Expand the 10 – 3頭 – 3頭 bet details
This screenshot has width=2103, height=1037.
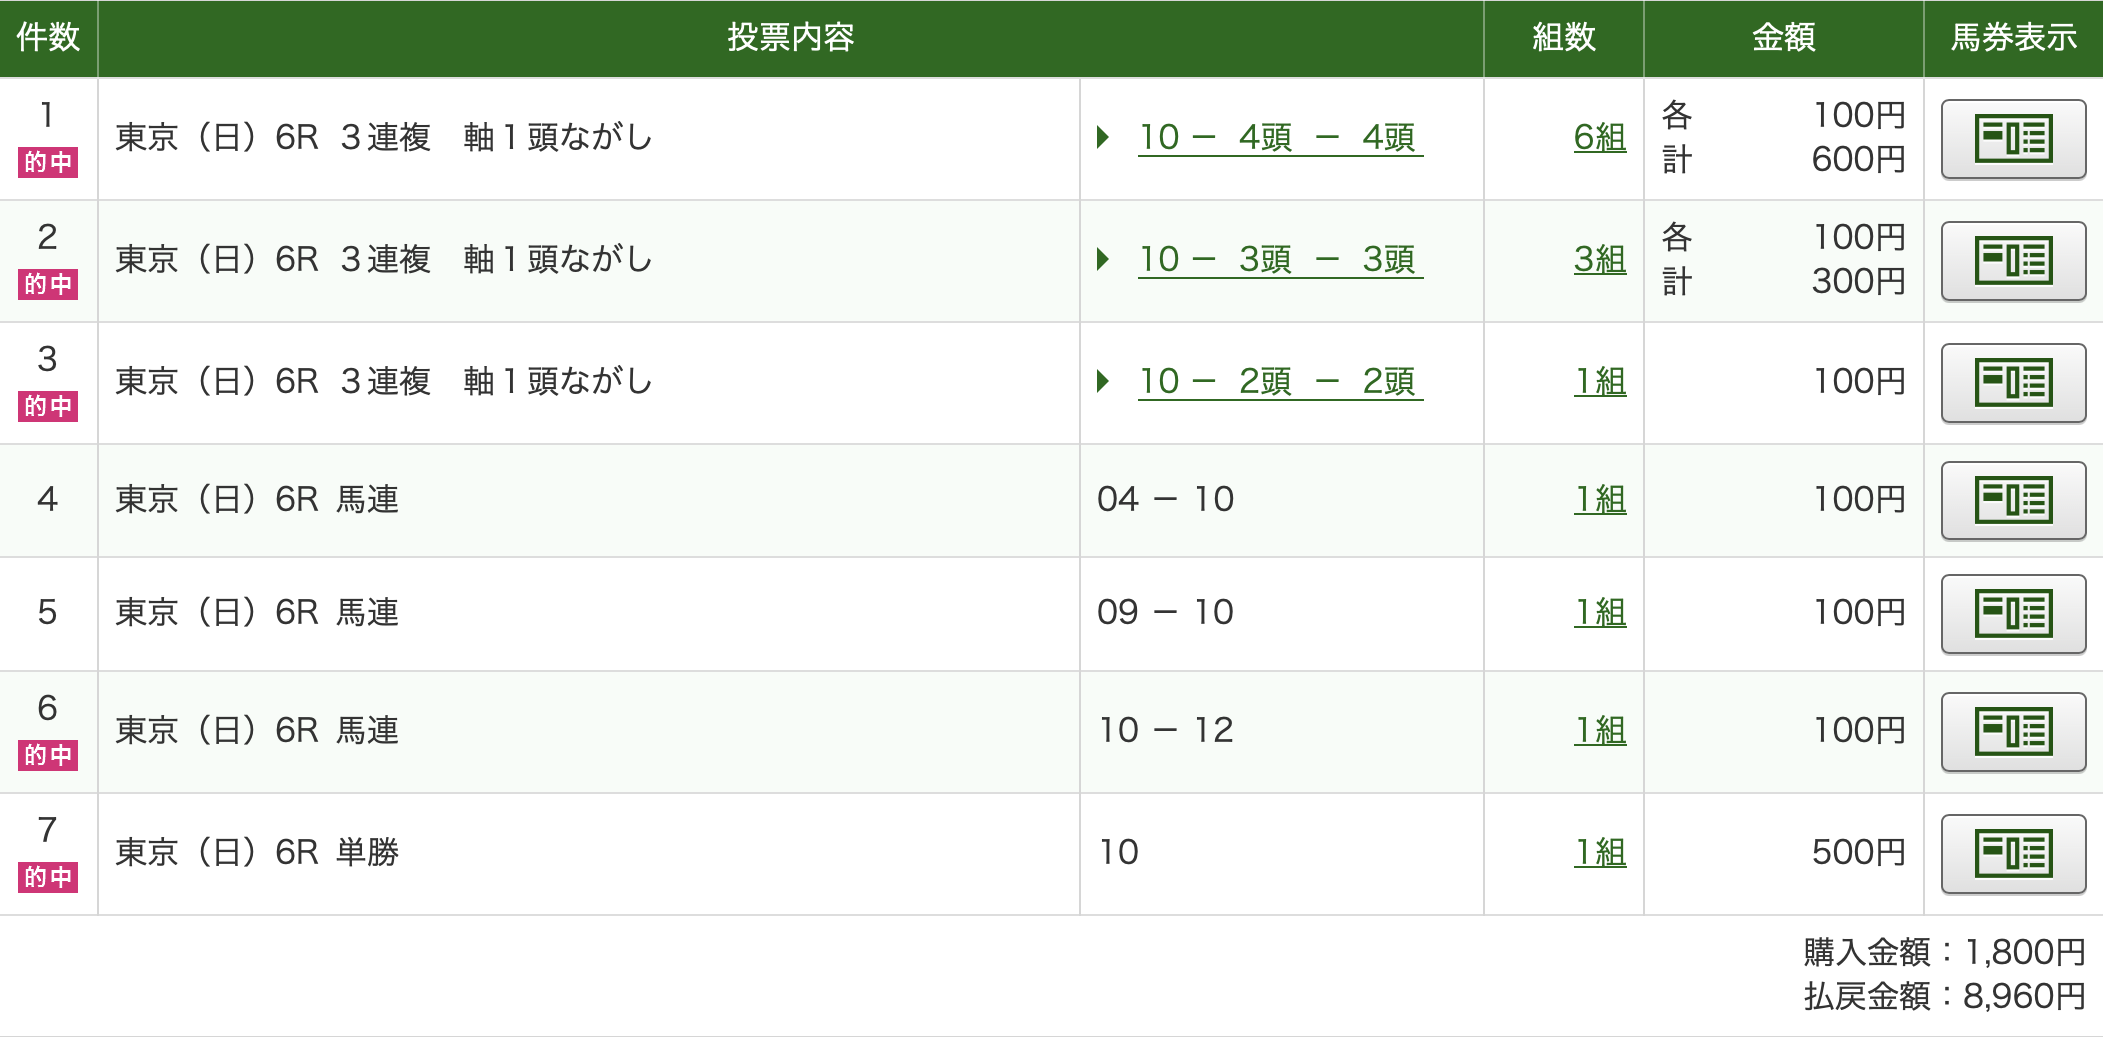click(1280, 259)
